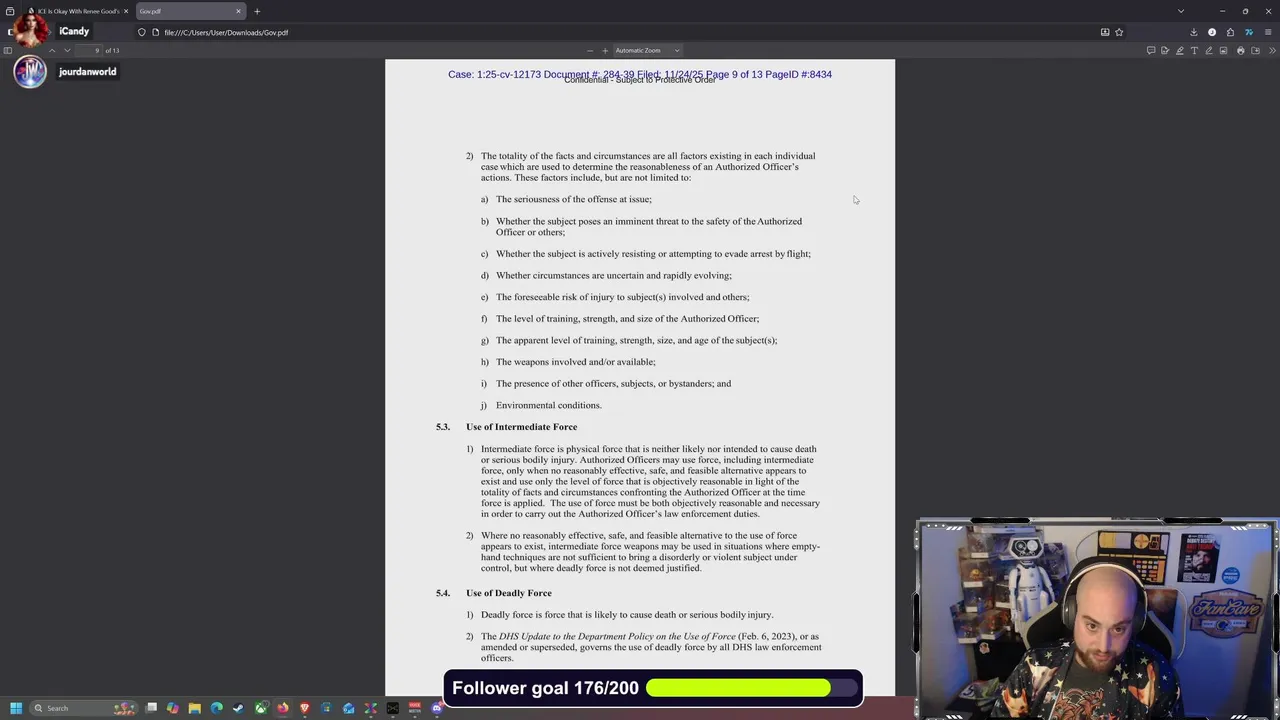
Task: Click the taskbar Search box
Action: (x=82, y=708)
